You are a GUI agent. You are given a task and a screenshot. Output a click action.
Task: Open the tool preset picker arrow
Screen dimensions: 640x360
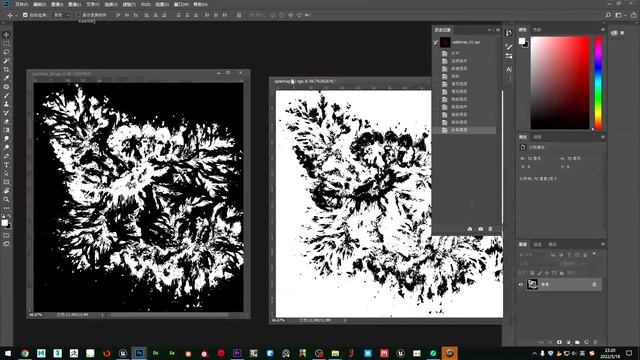point(16,15)
